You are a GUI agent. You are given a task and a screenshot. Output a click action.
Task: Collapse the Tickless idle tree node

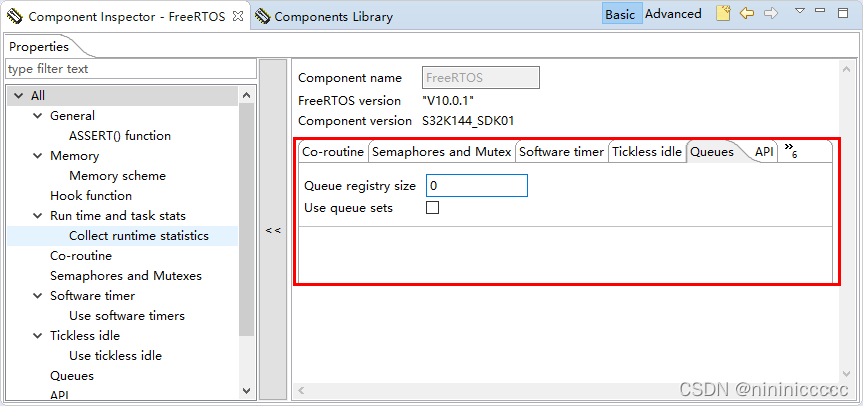coord(37,336)
